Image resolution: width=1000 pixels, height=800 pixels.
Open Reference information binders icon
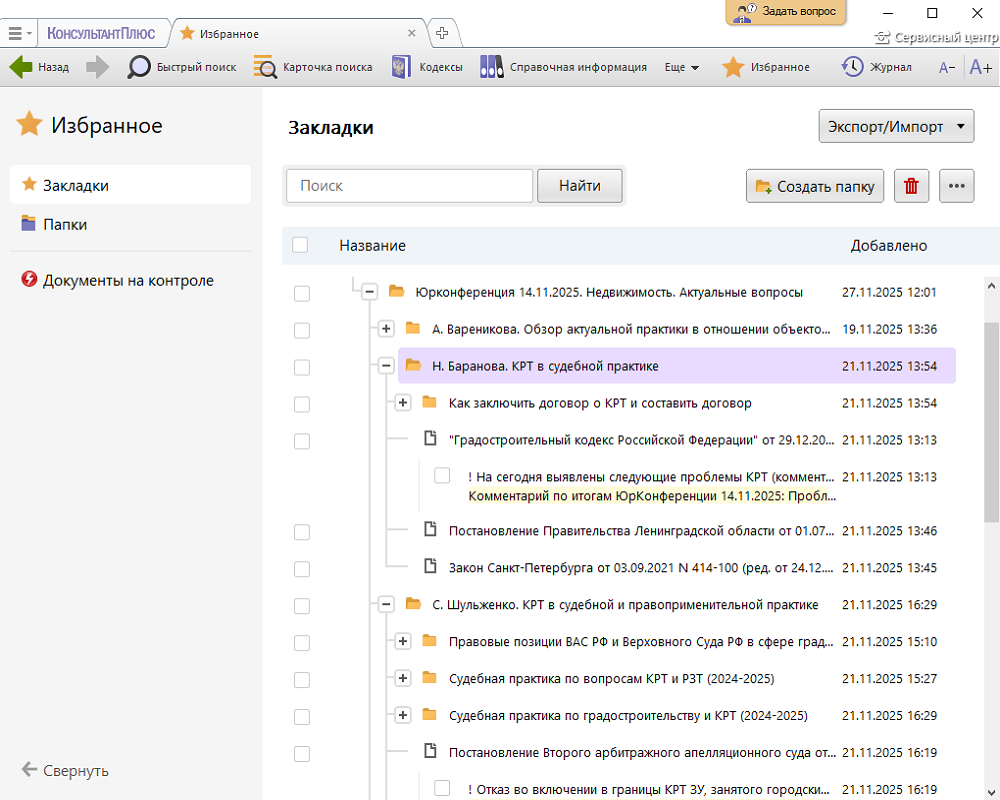(491, 67)
